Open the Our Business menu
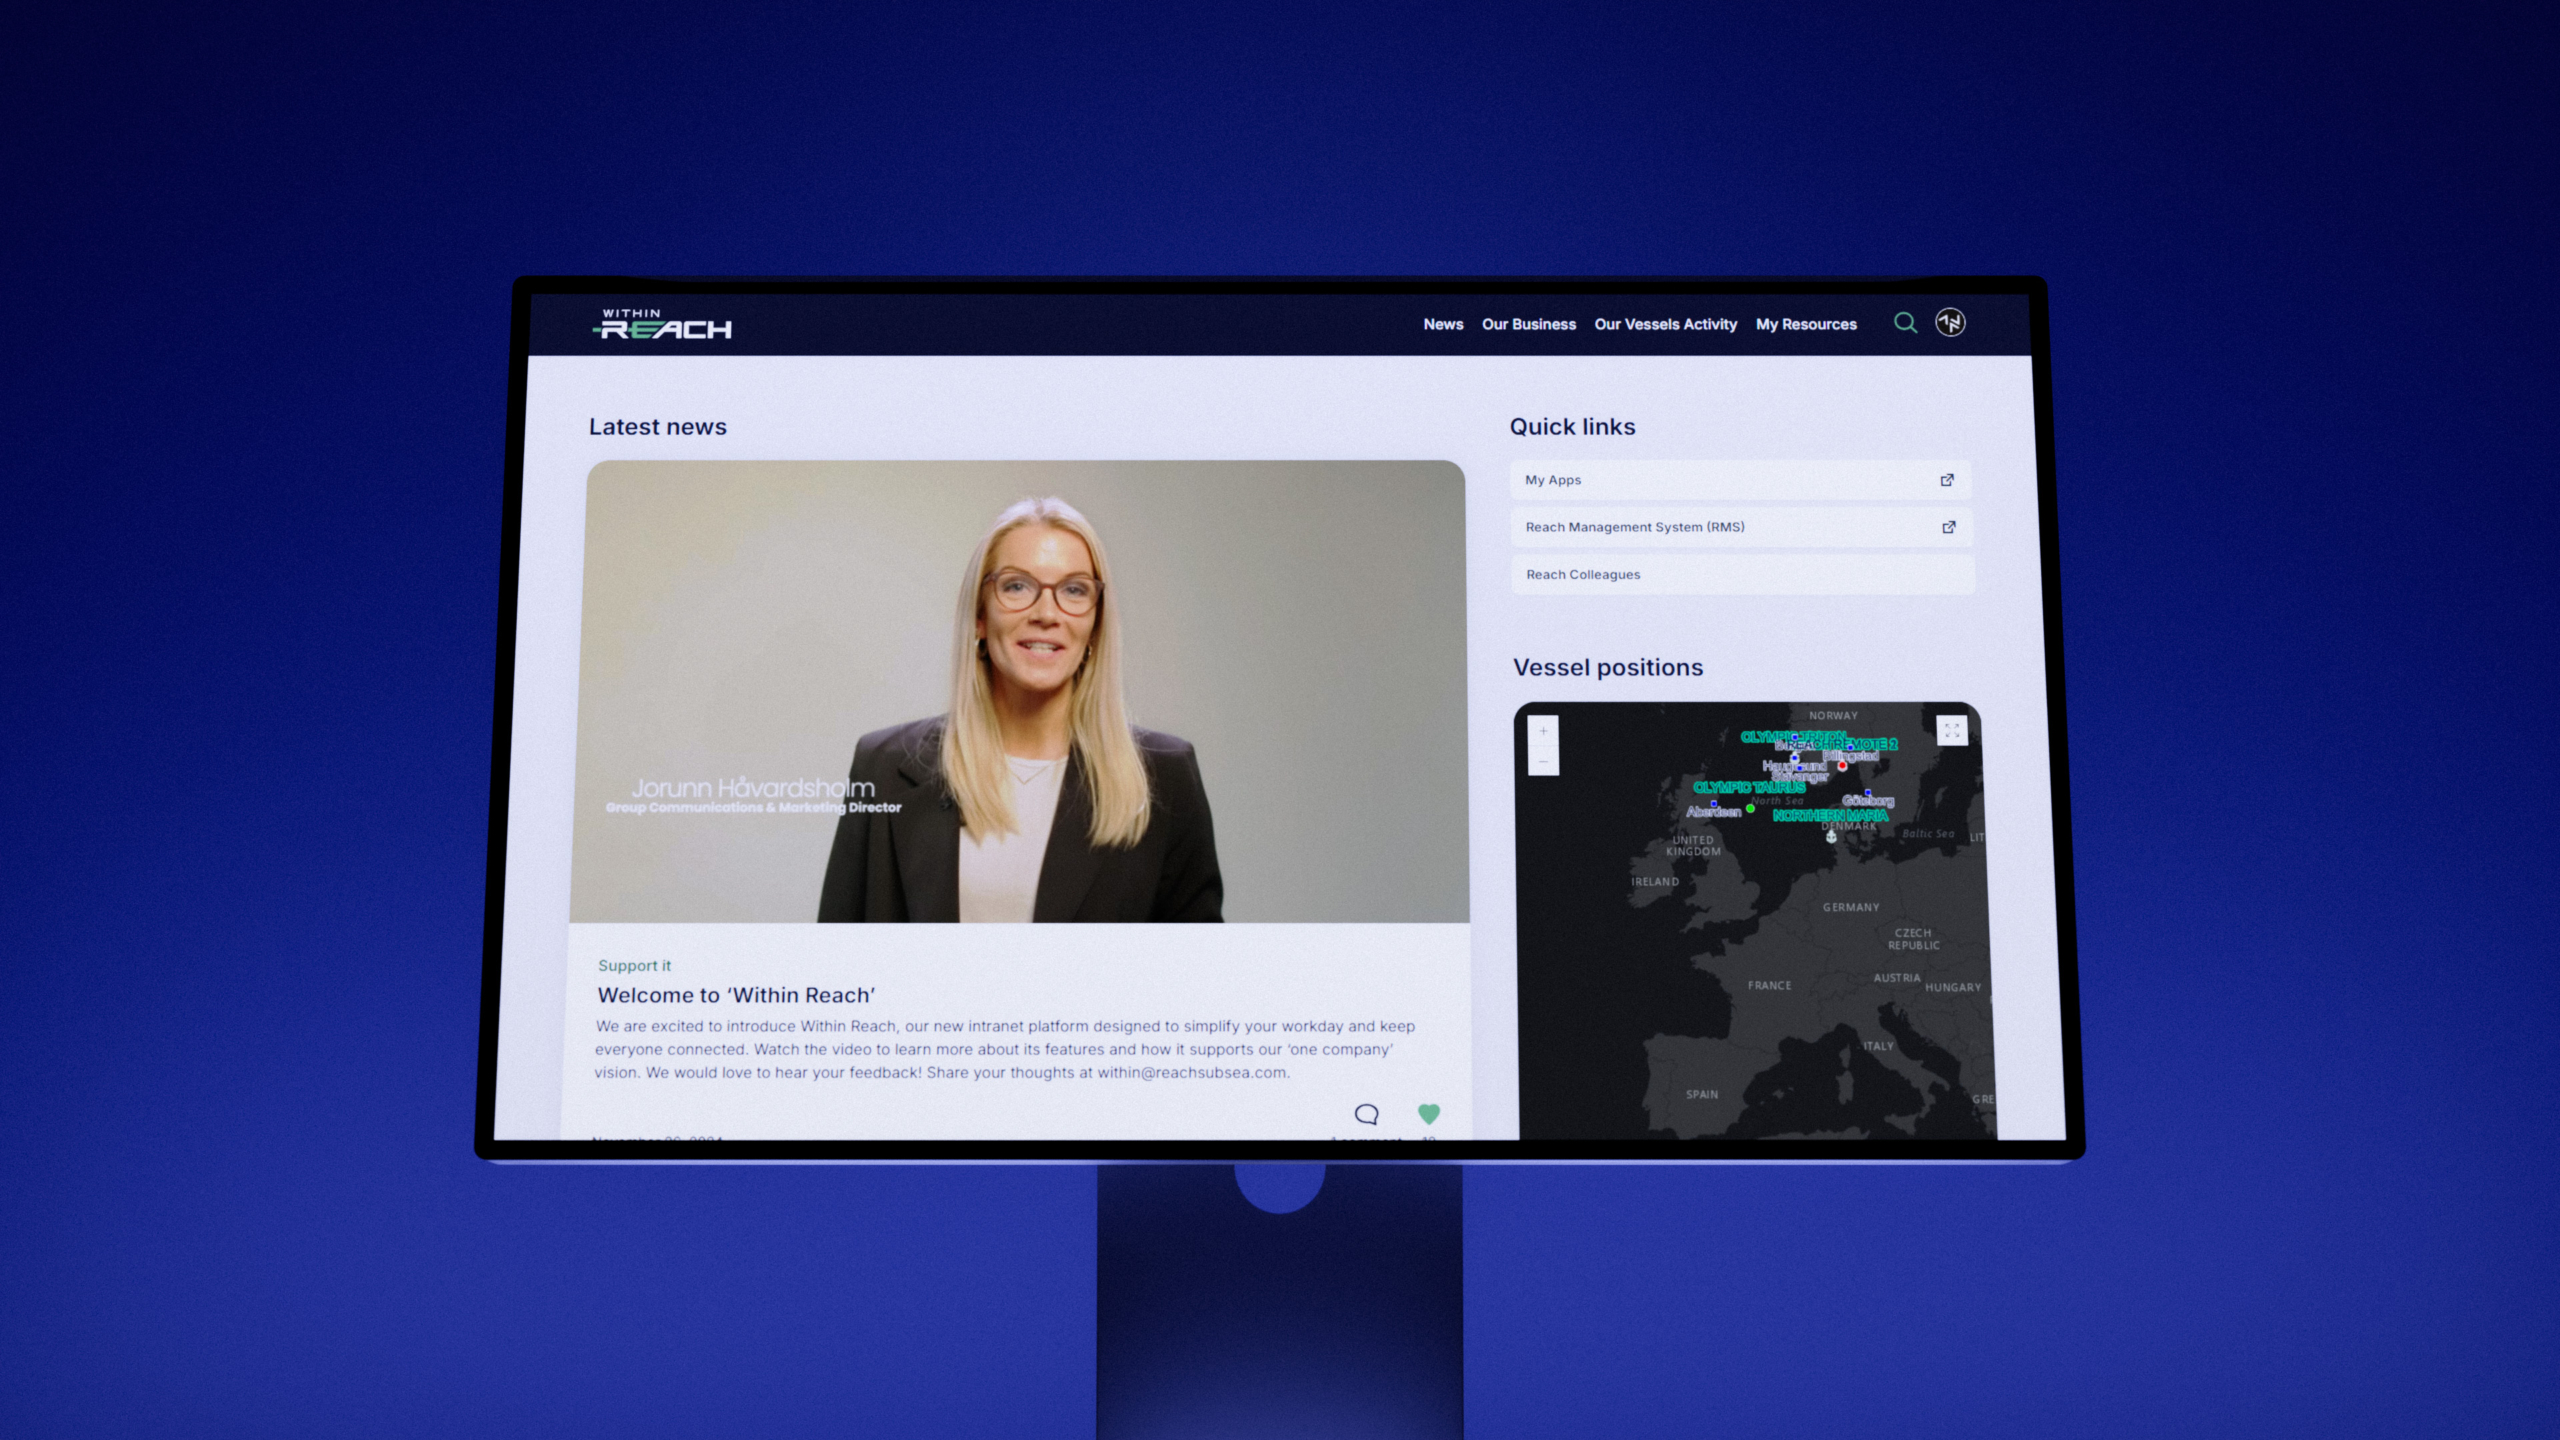The image size is (2560, 1440). point(1528,324)
